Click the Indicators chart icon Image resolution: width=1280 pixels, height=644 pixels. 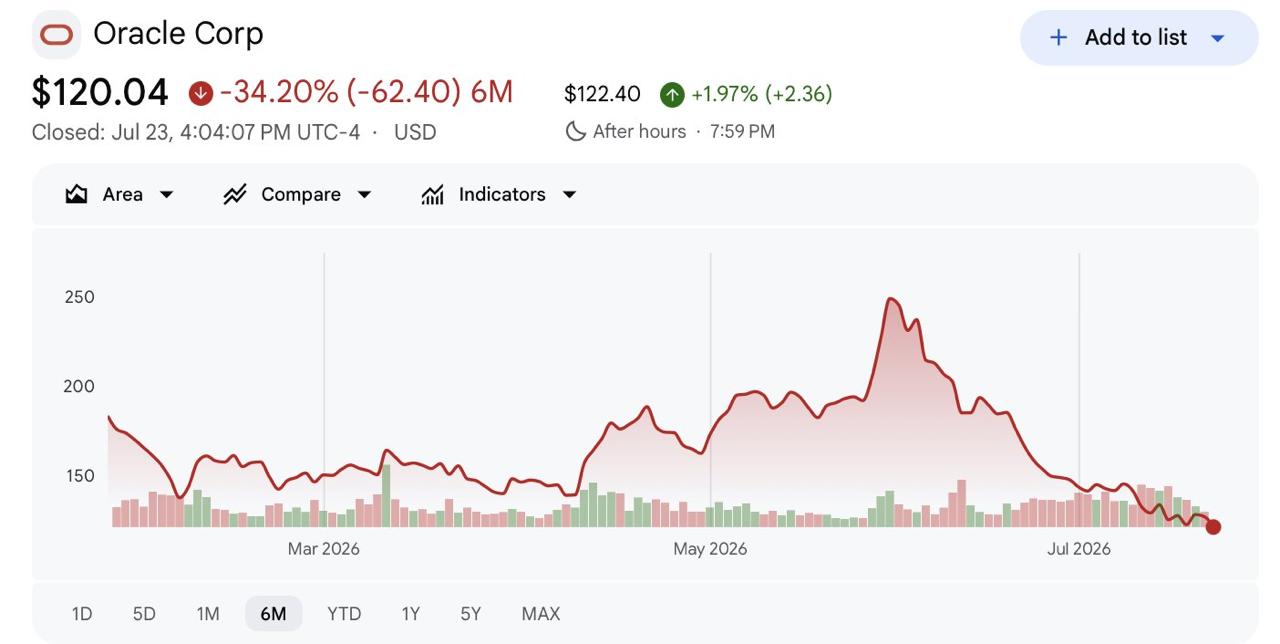(x=432, y=194)
